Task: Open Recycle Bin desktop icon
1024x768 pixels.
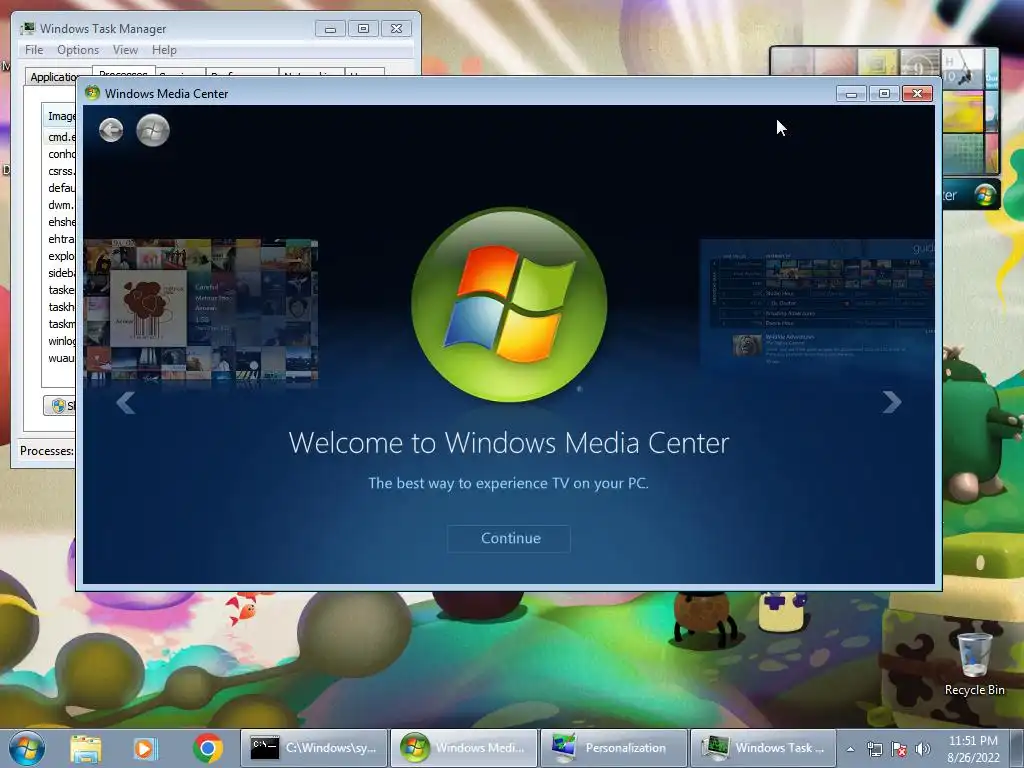Action: coord(974,664)
